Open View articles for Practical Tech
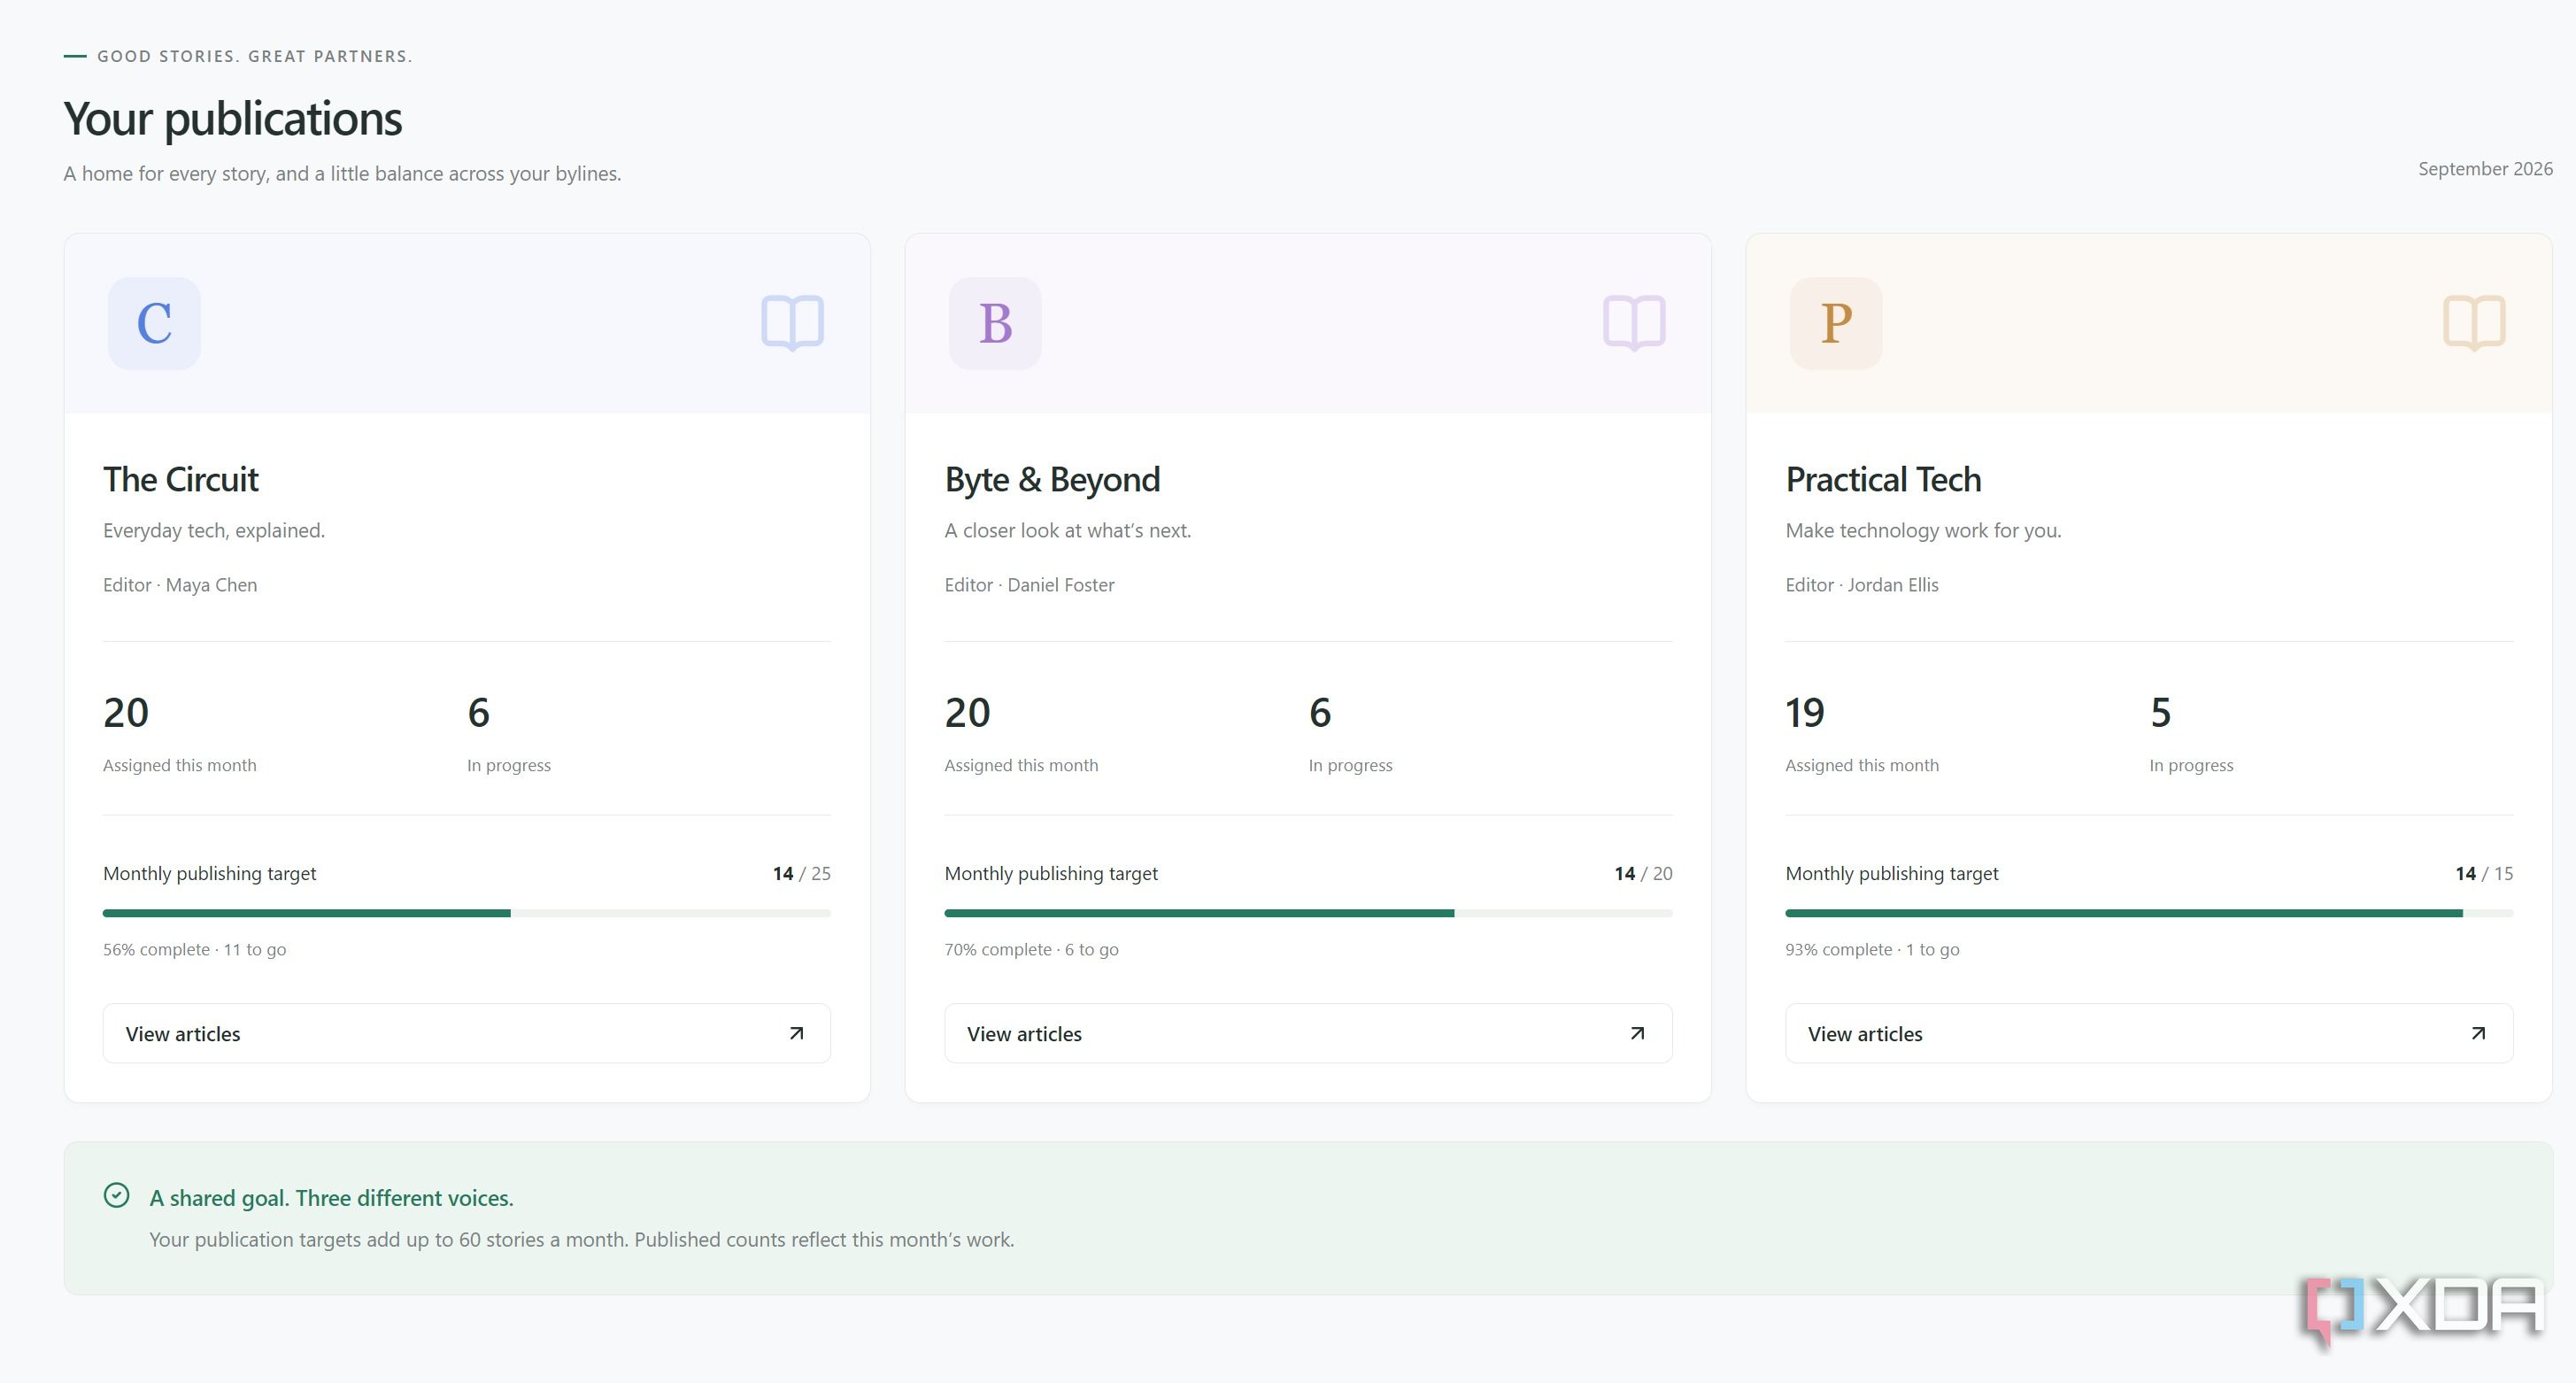 (2149, 1033)
